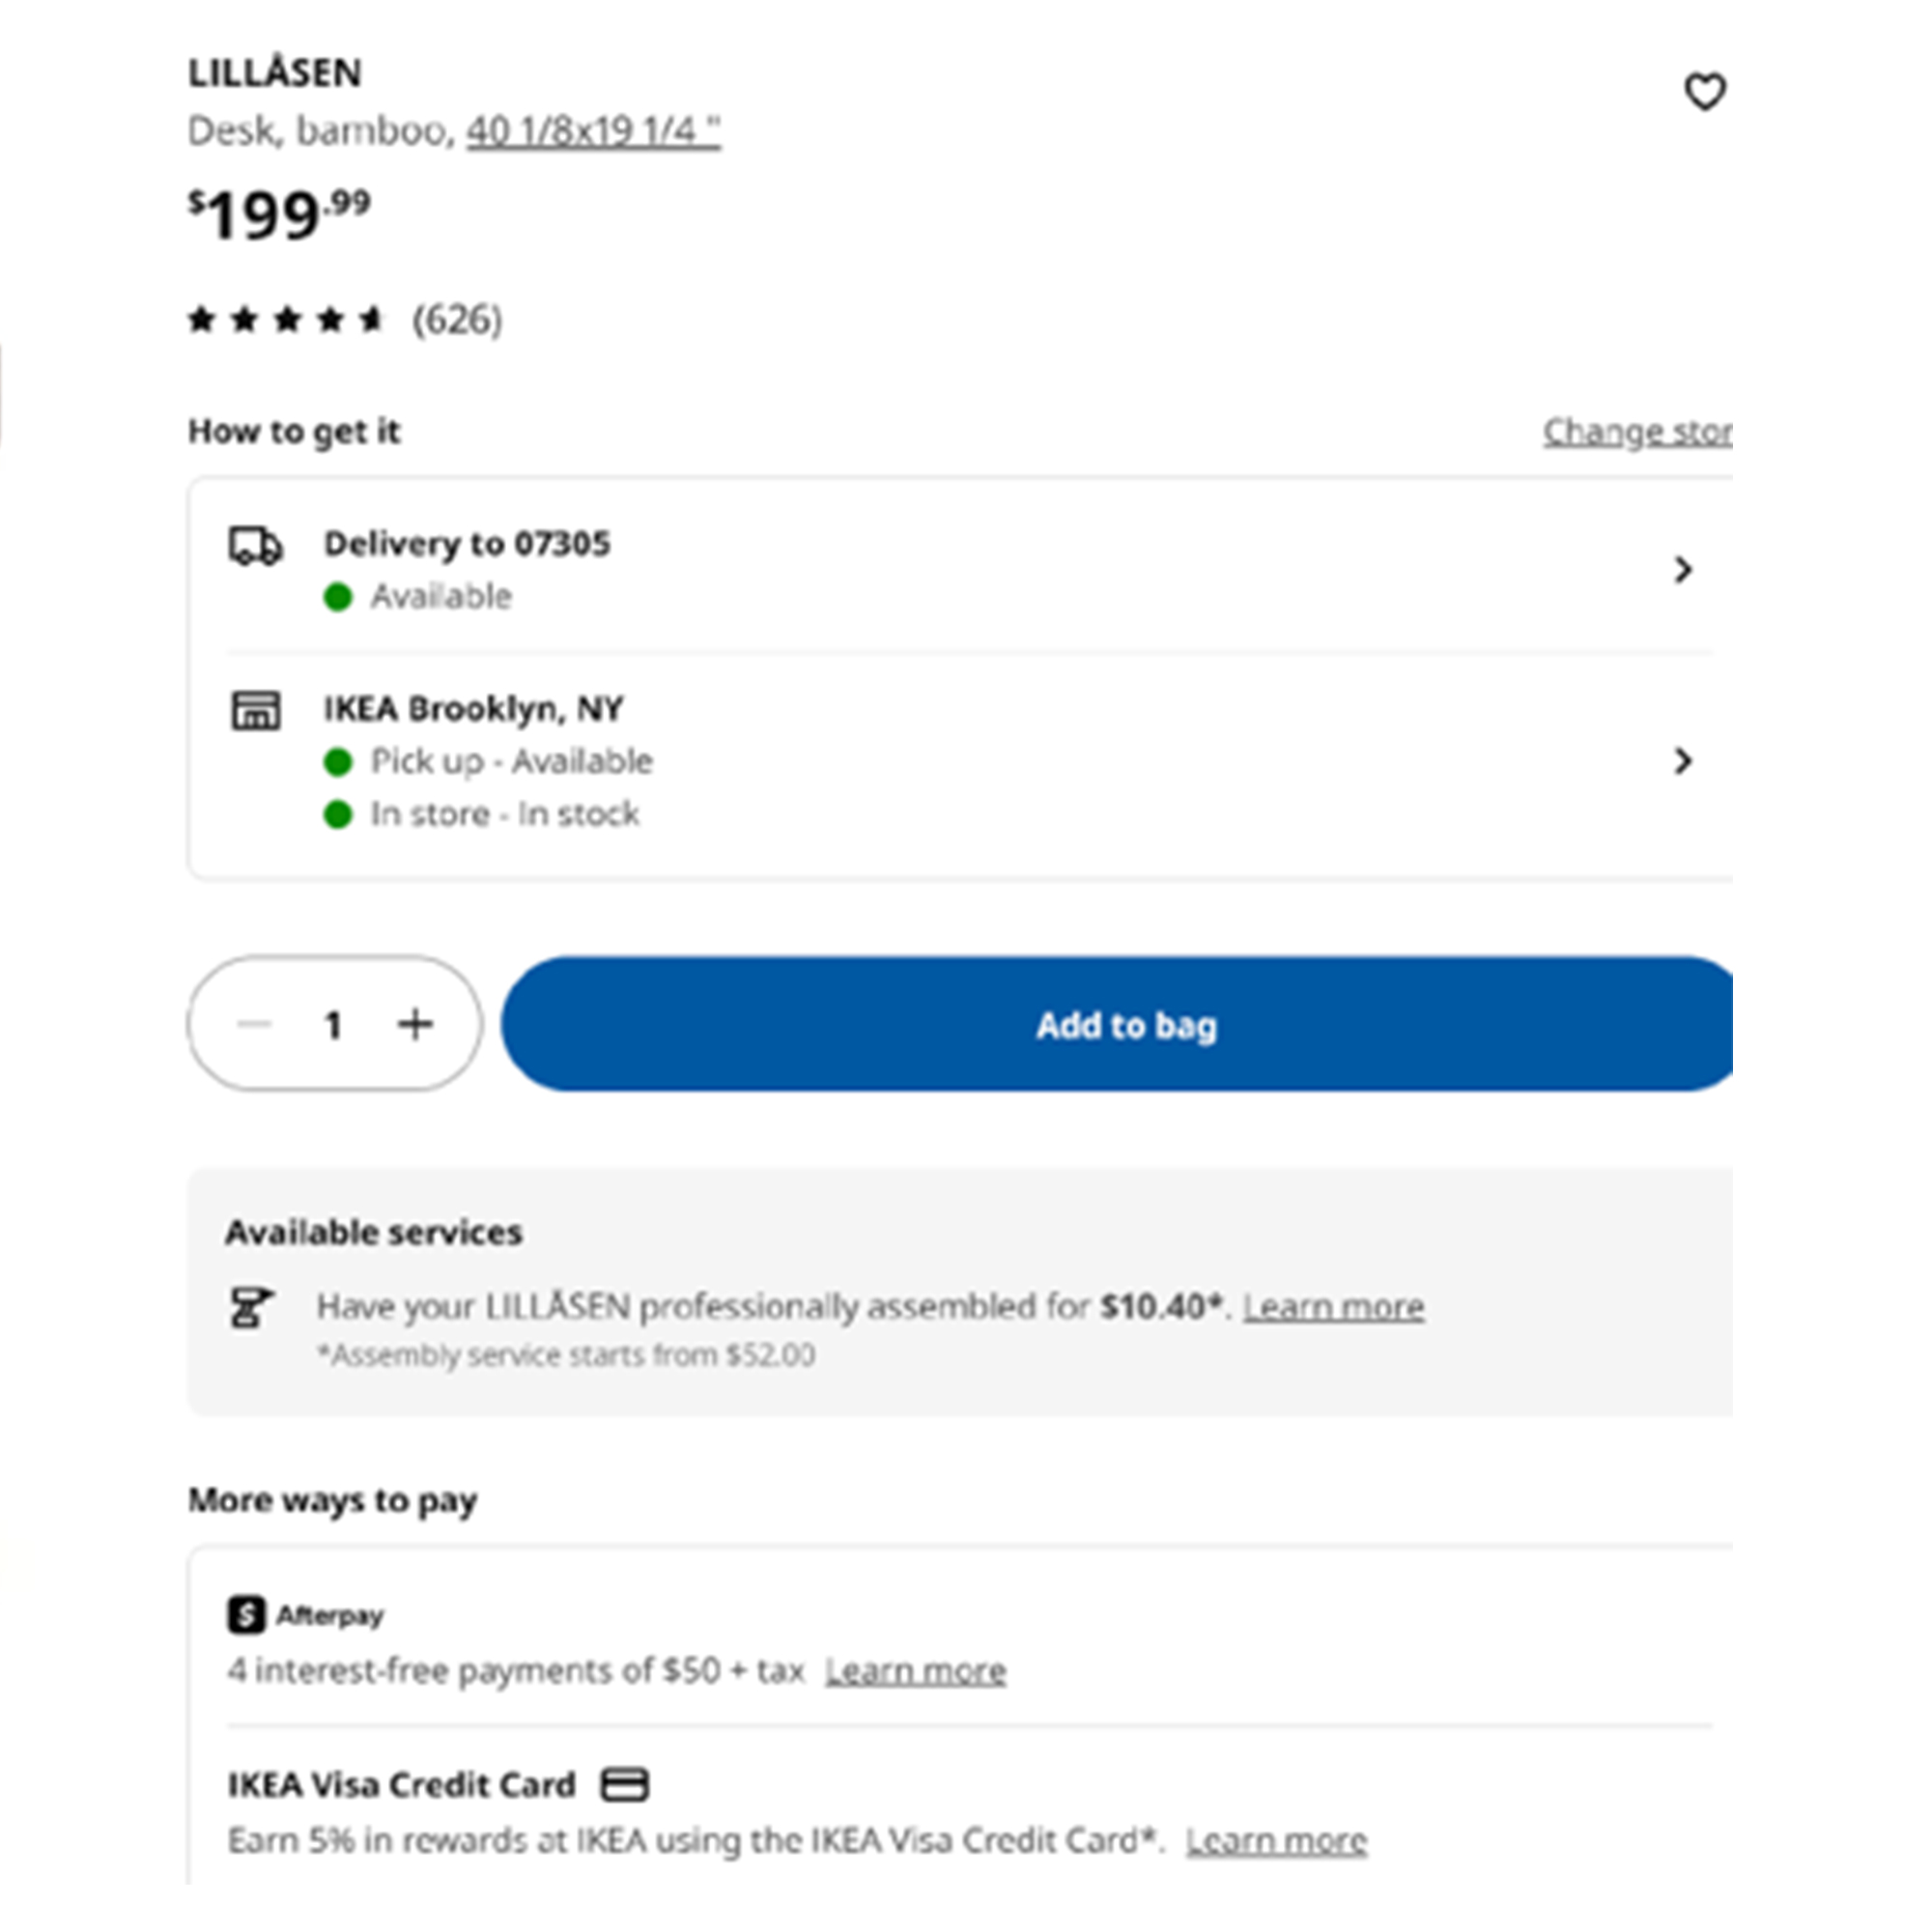1932x1932 pixels.
Task: Add the desk to bag
Action: pyautogui.click(x=1117, y=1024)
